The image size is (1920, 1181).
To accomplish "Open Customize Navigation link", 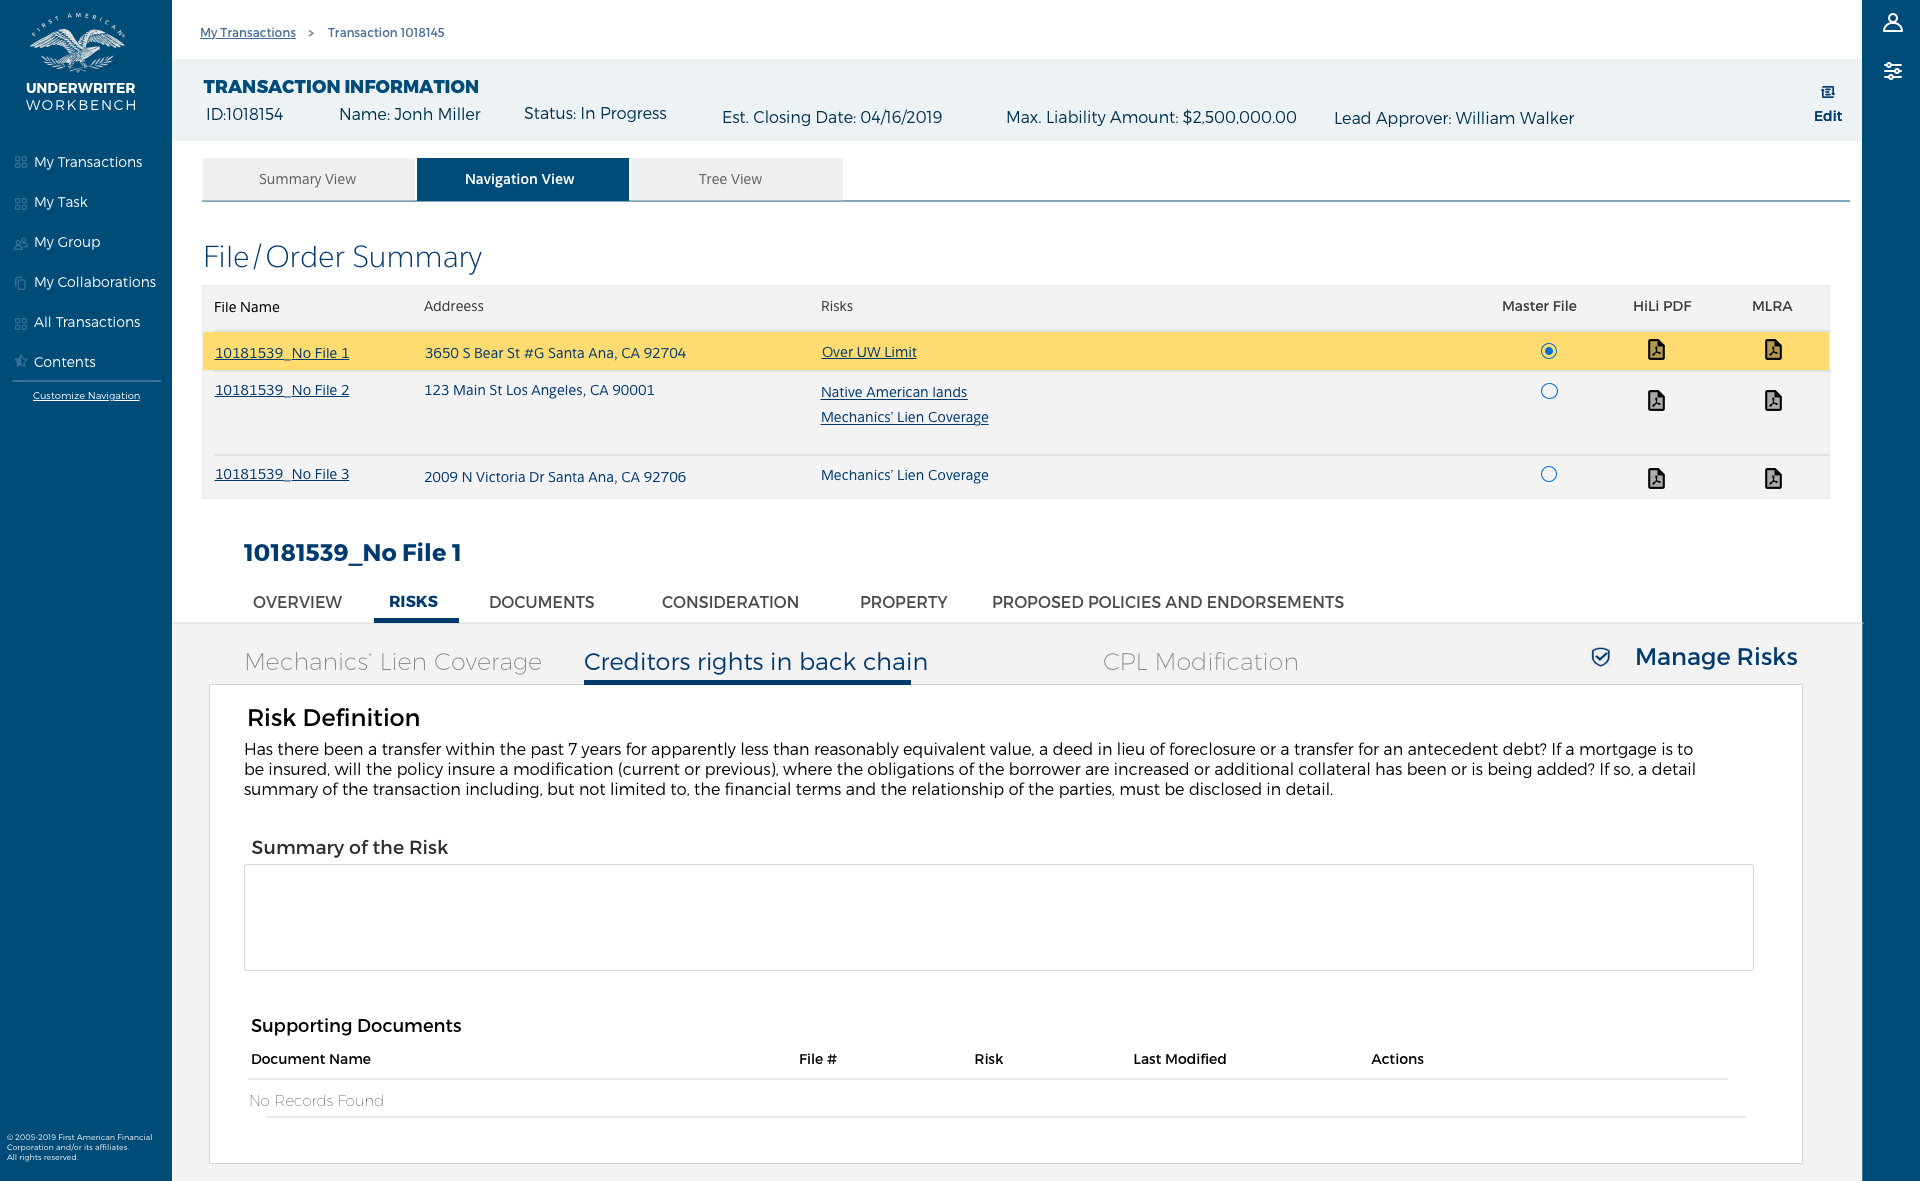I will tap(86, 396).
